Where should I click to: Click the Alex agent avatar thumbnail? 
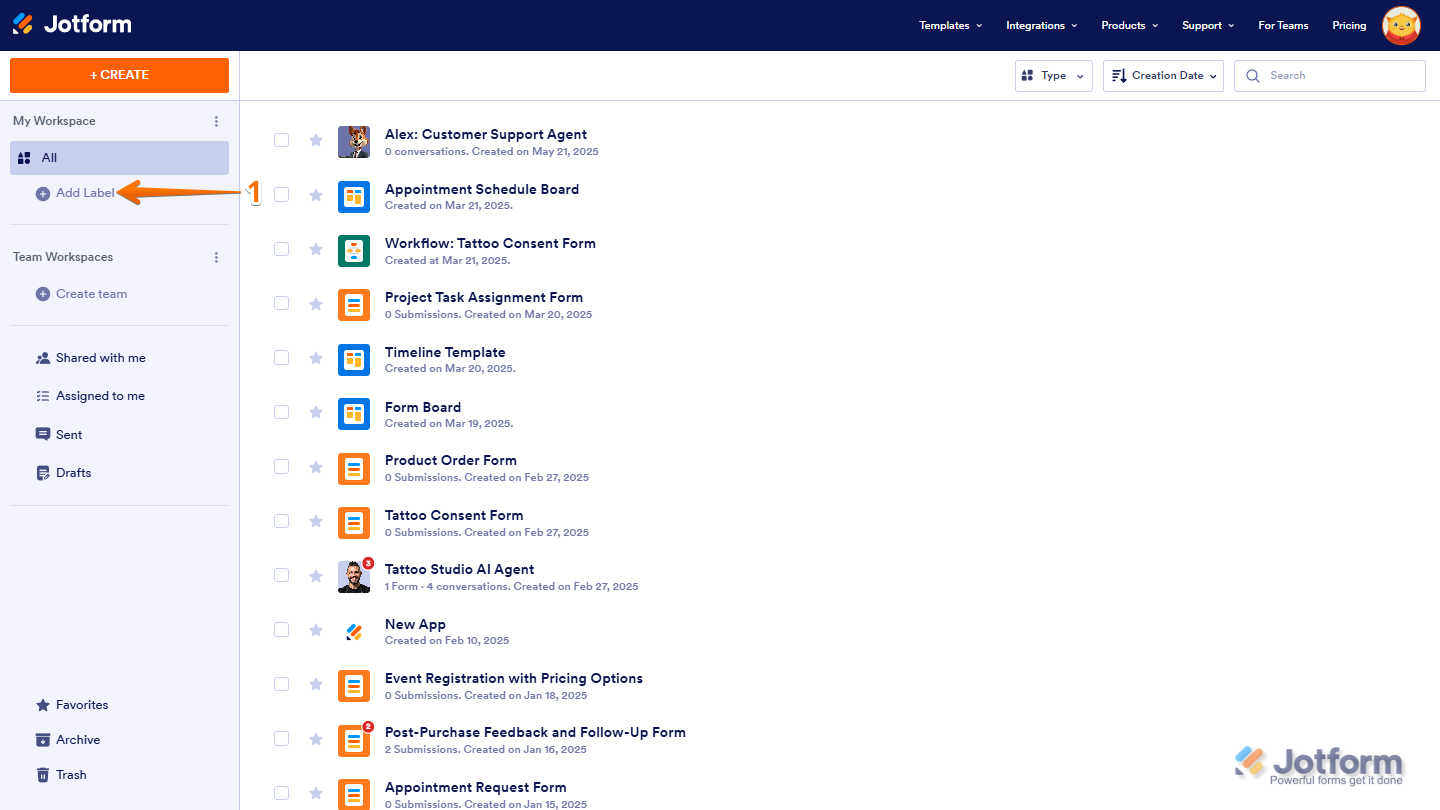tap(354, 142)
